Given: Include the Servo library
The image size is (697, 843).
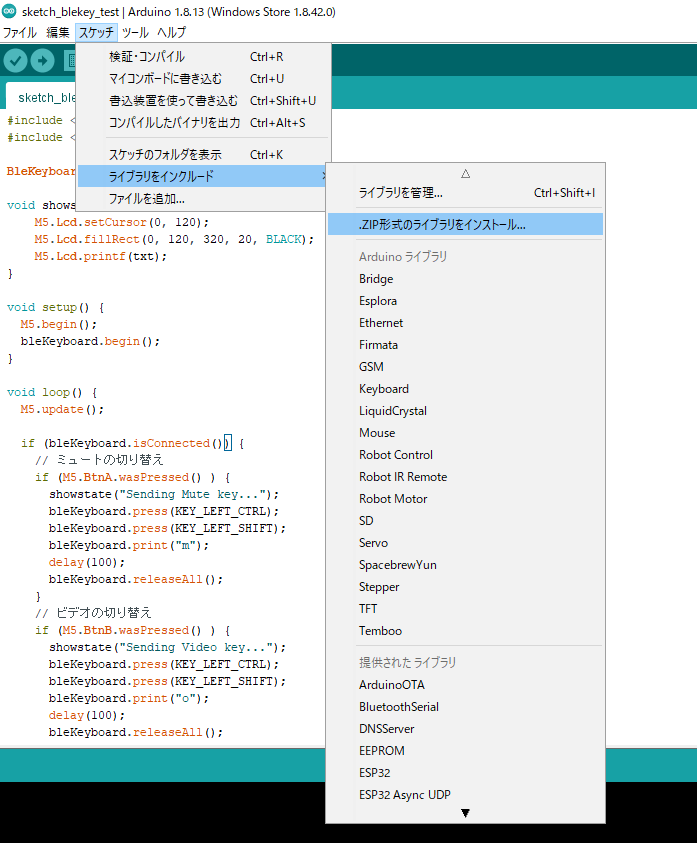Looking at the screenshot, I should click(465, 543).
